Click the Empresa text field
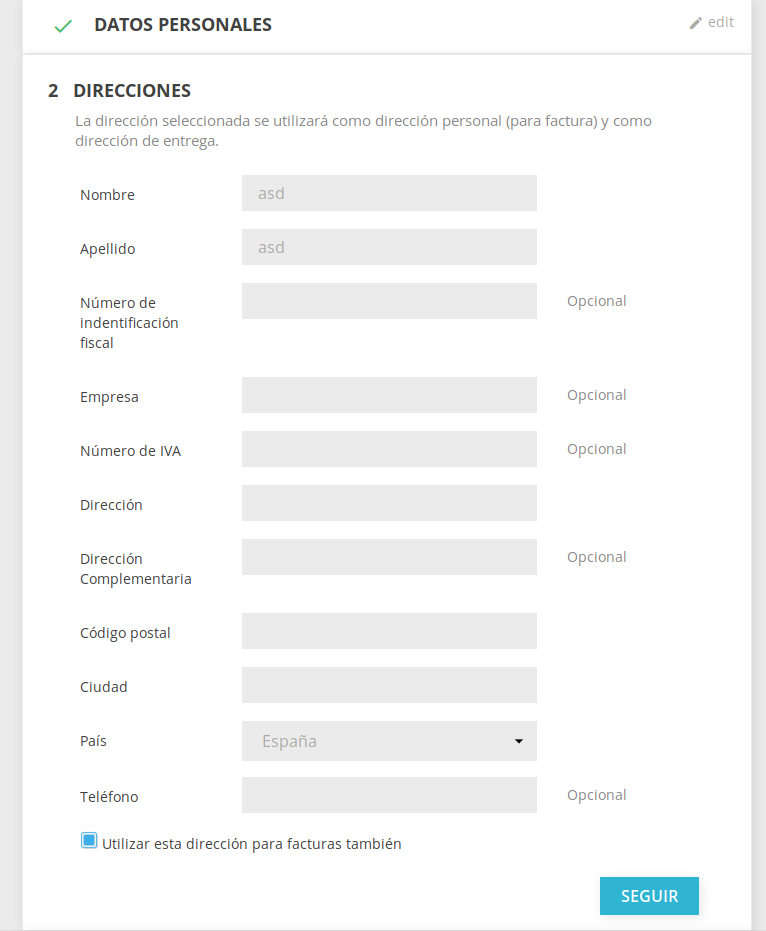Image resolution: width=766 pixels, height=931 pixels. click(389, 395)
